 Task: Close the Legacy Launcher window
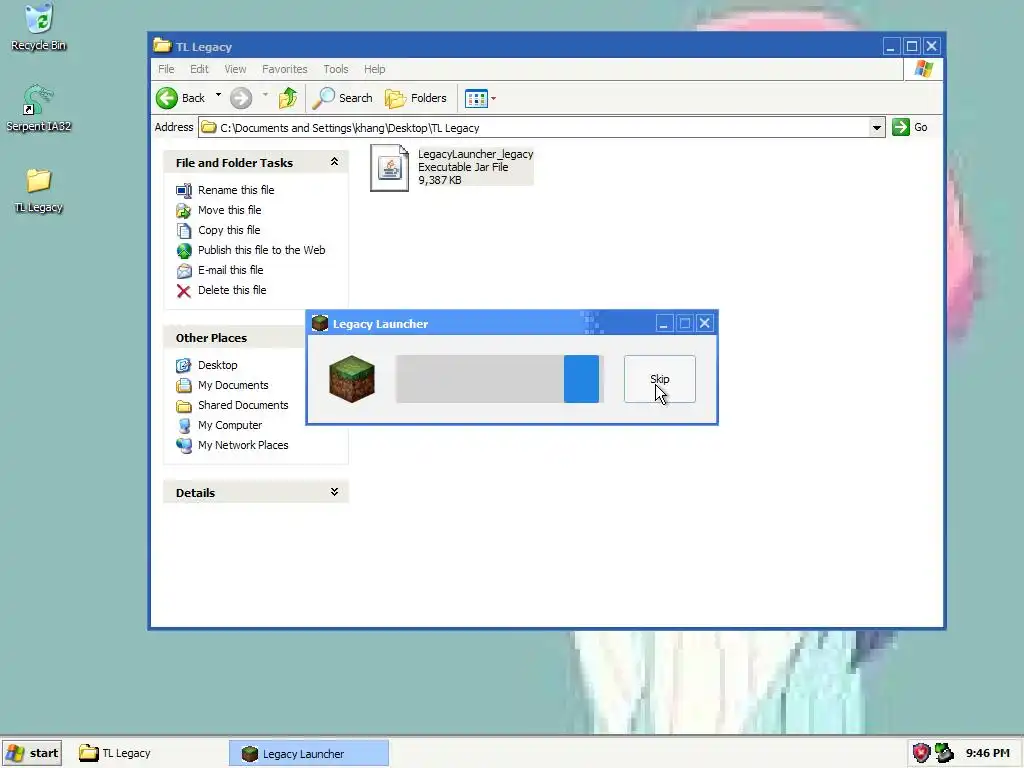705,323
